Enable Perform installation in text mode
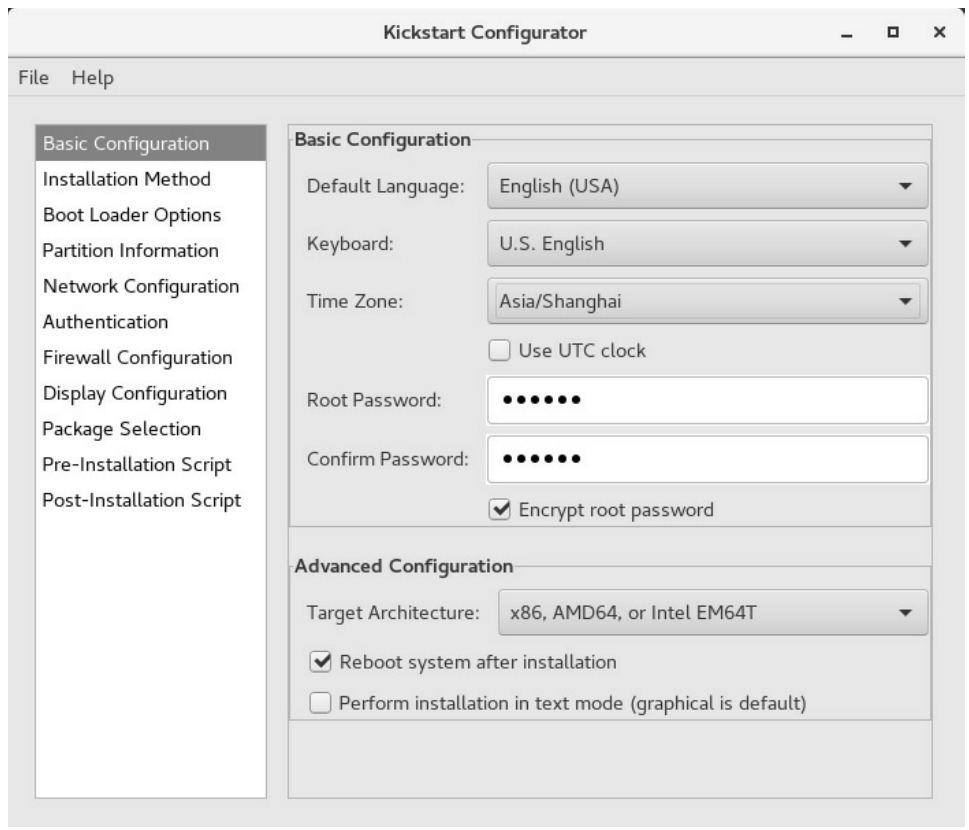 321,703
